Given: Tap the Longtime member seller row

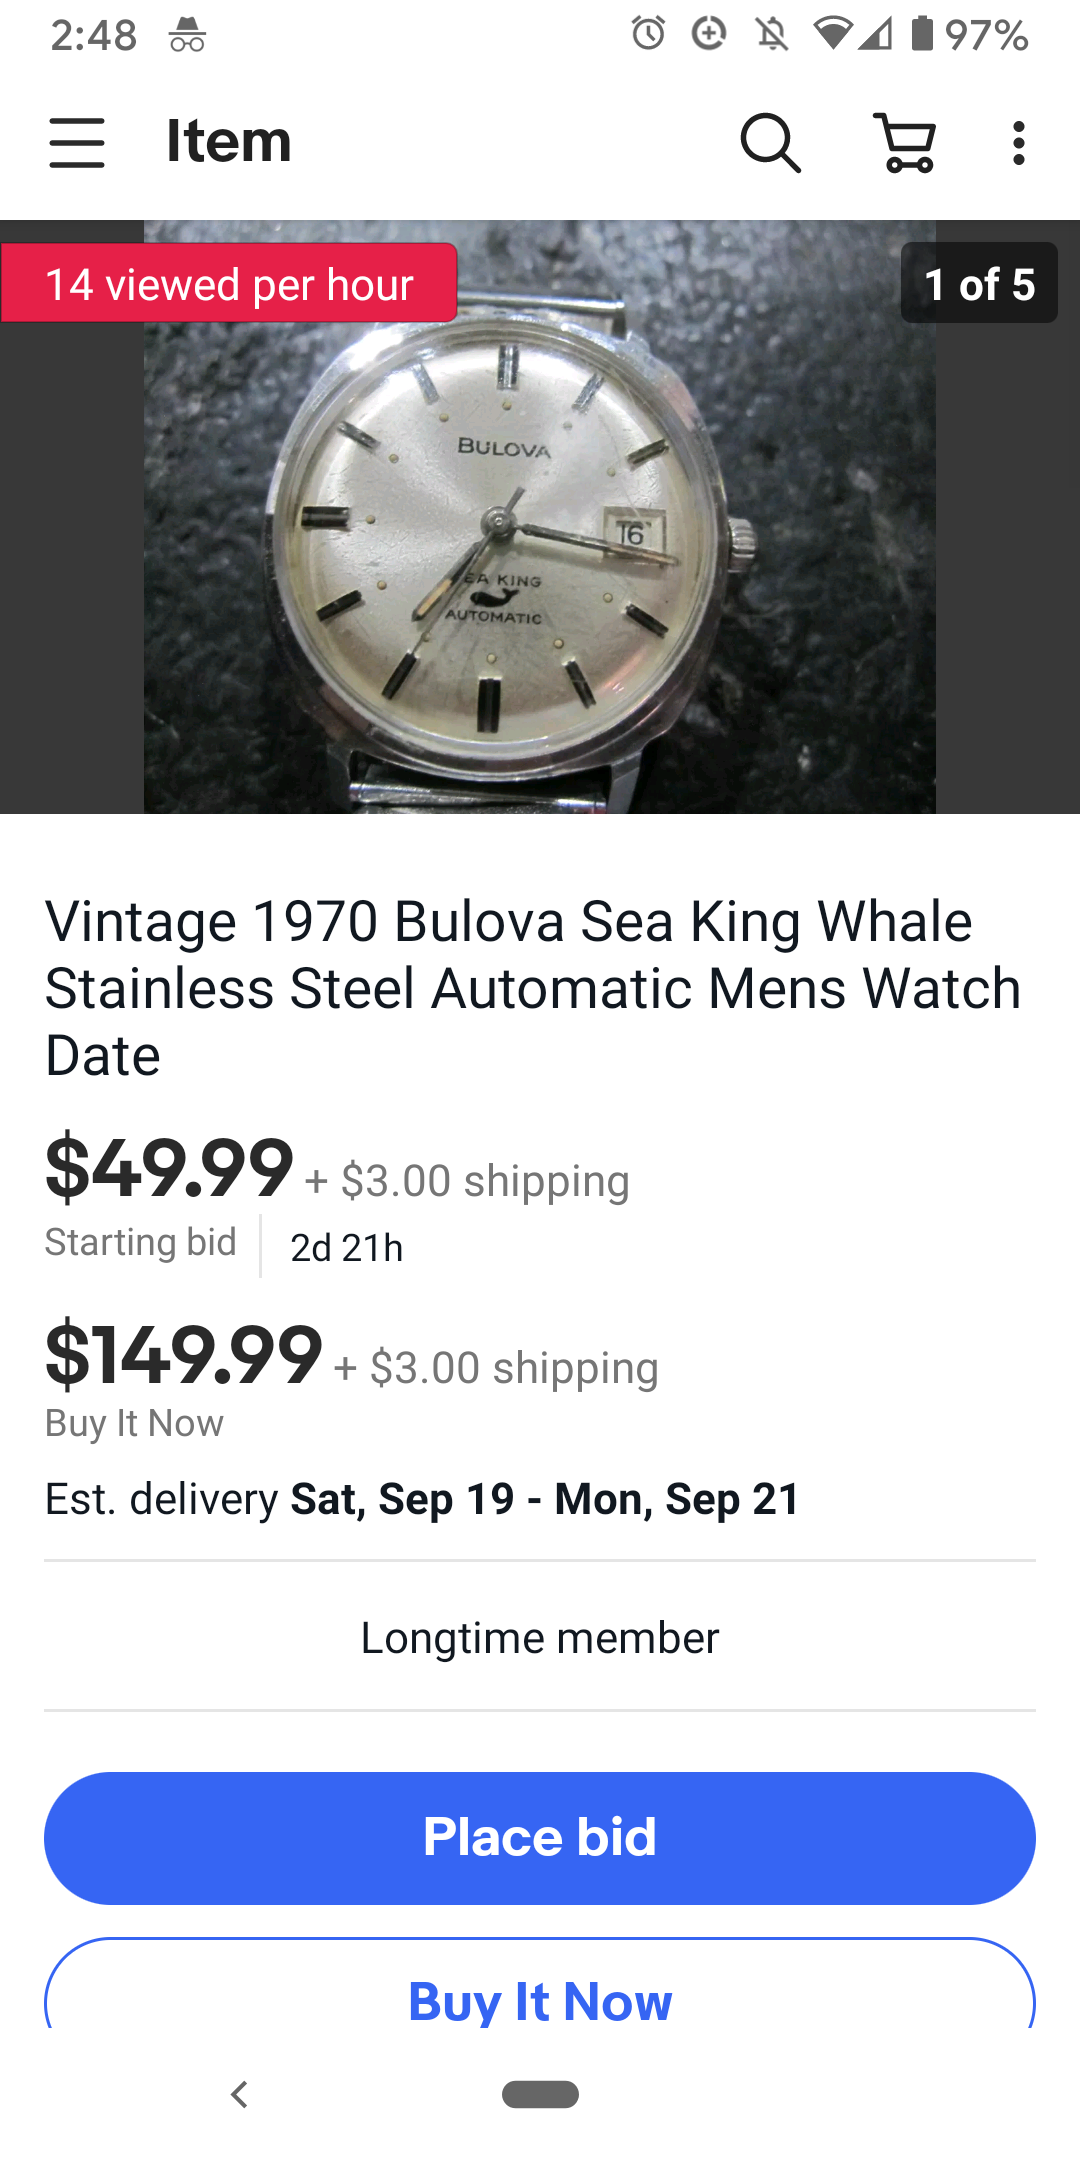Looking at the screenshot, I should click(540, 1638).
